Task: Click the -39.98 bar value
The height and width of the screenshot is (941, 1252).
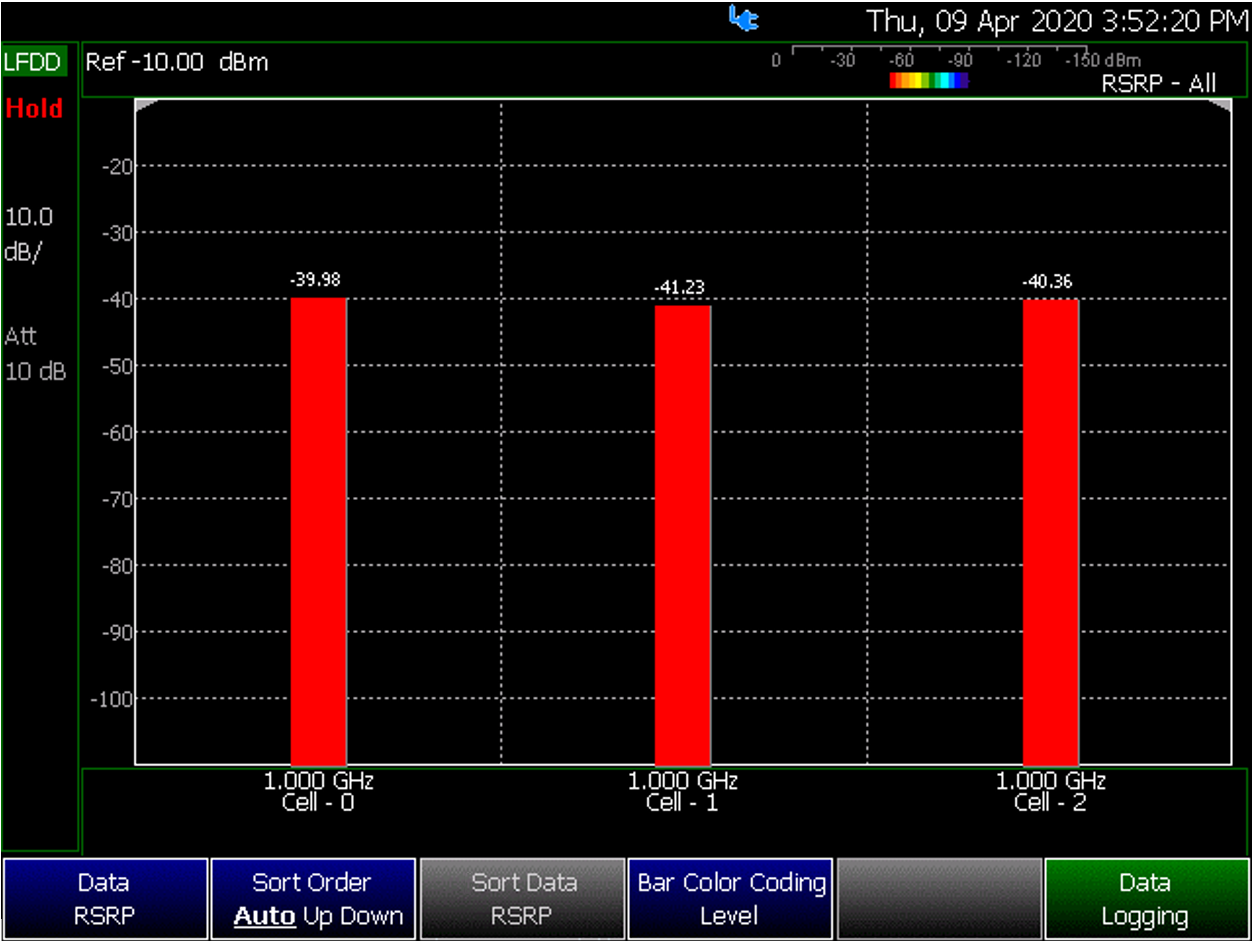Action: coord(314,281)
